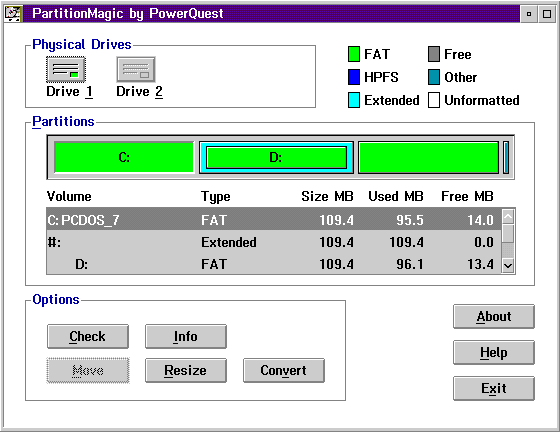Click the 95.5 Used MB value
Viewport: 560px width, 432px height.
[x=410, y=220]
